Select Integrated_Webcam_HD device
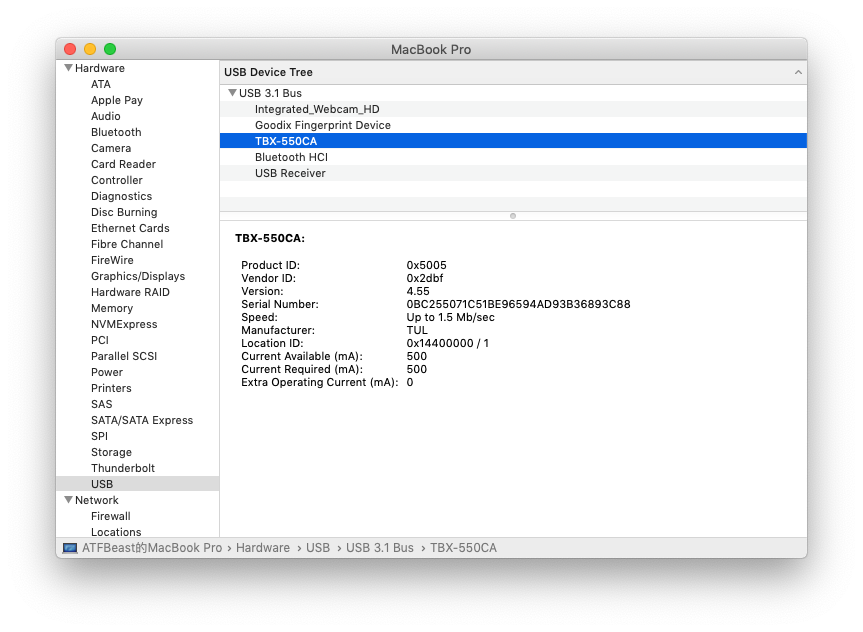This screenshot has width=863, height=632. coord(513,109)
